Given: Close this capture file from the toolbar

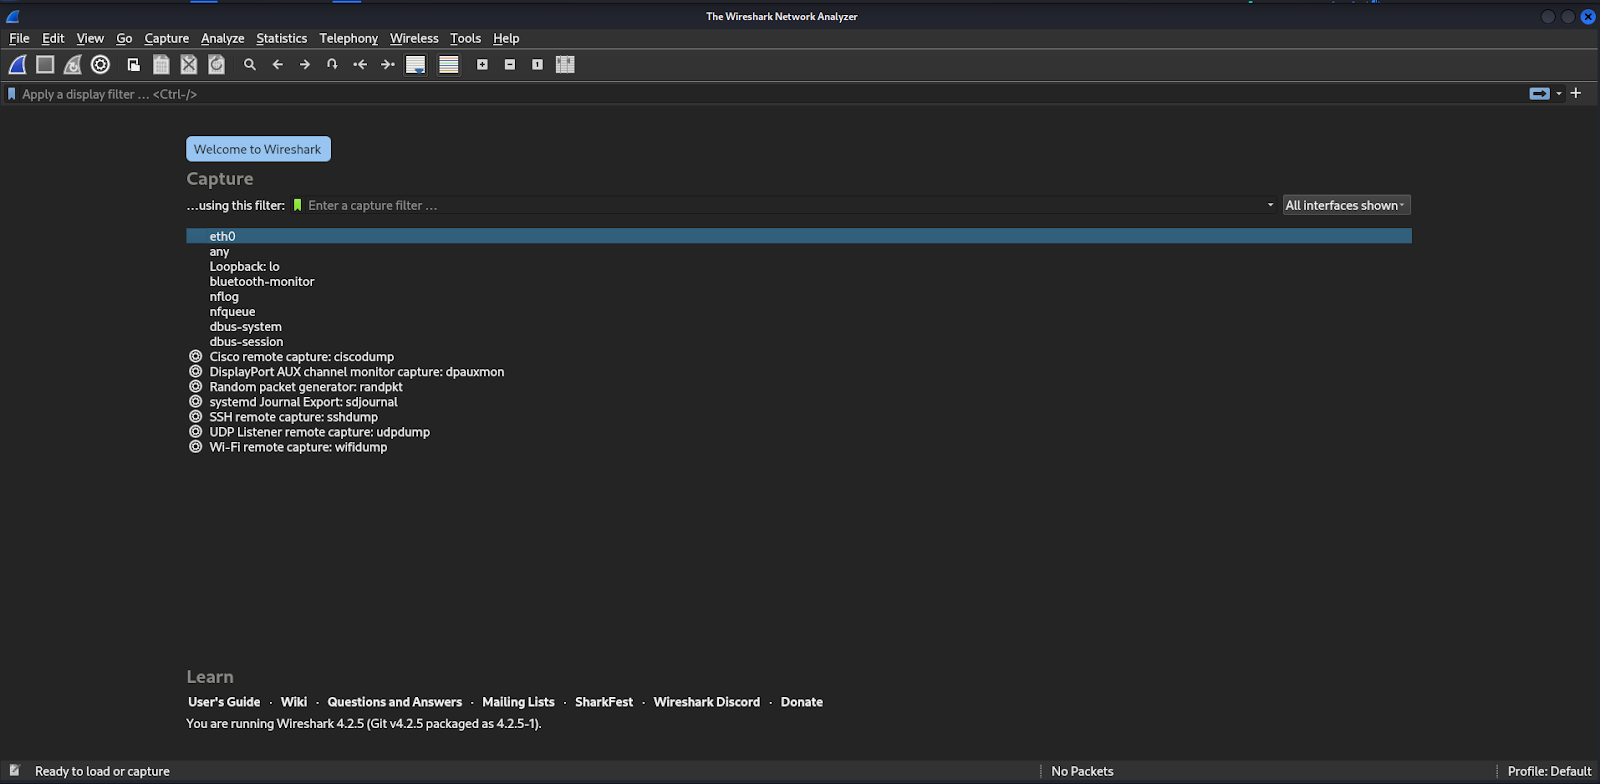Looking at the screenshot, I should (189, 65).
